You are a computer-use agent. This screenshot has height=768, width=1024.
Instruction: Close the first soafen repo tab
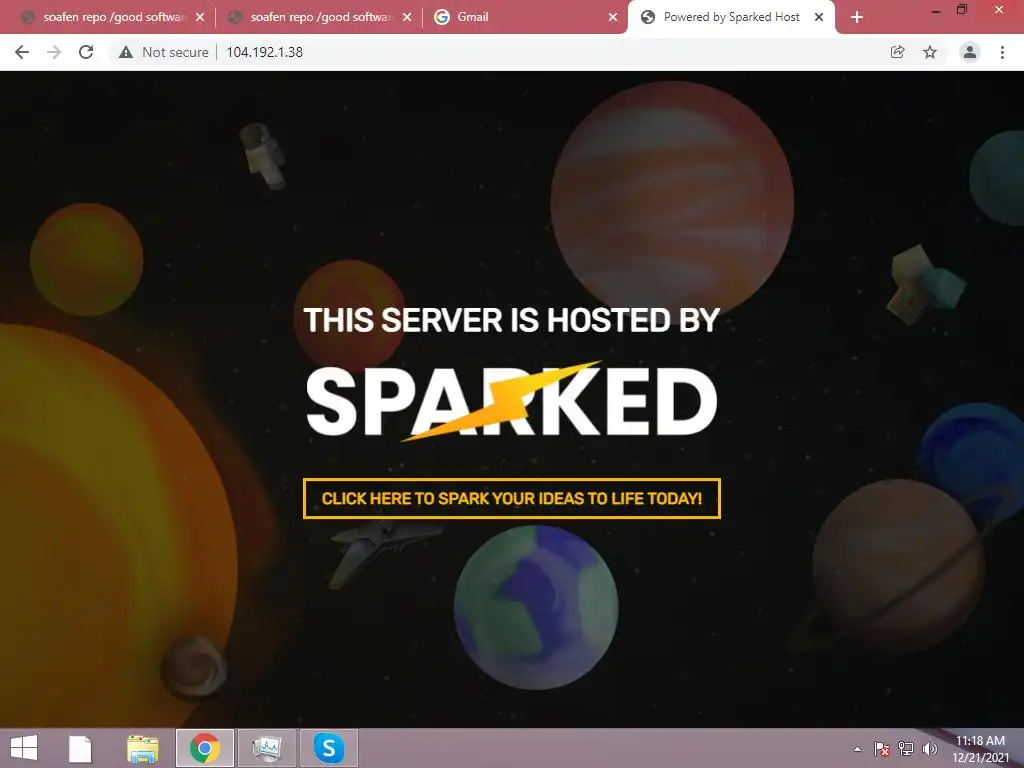[x=200, y=17]
